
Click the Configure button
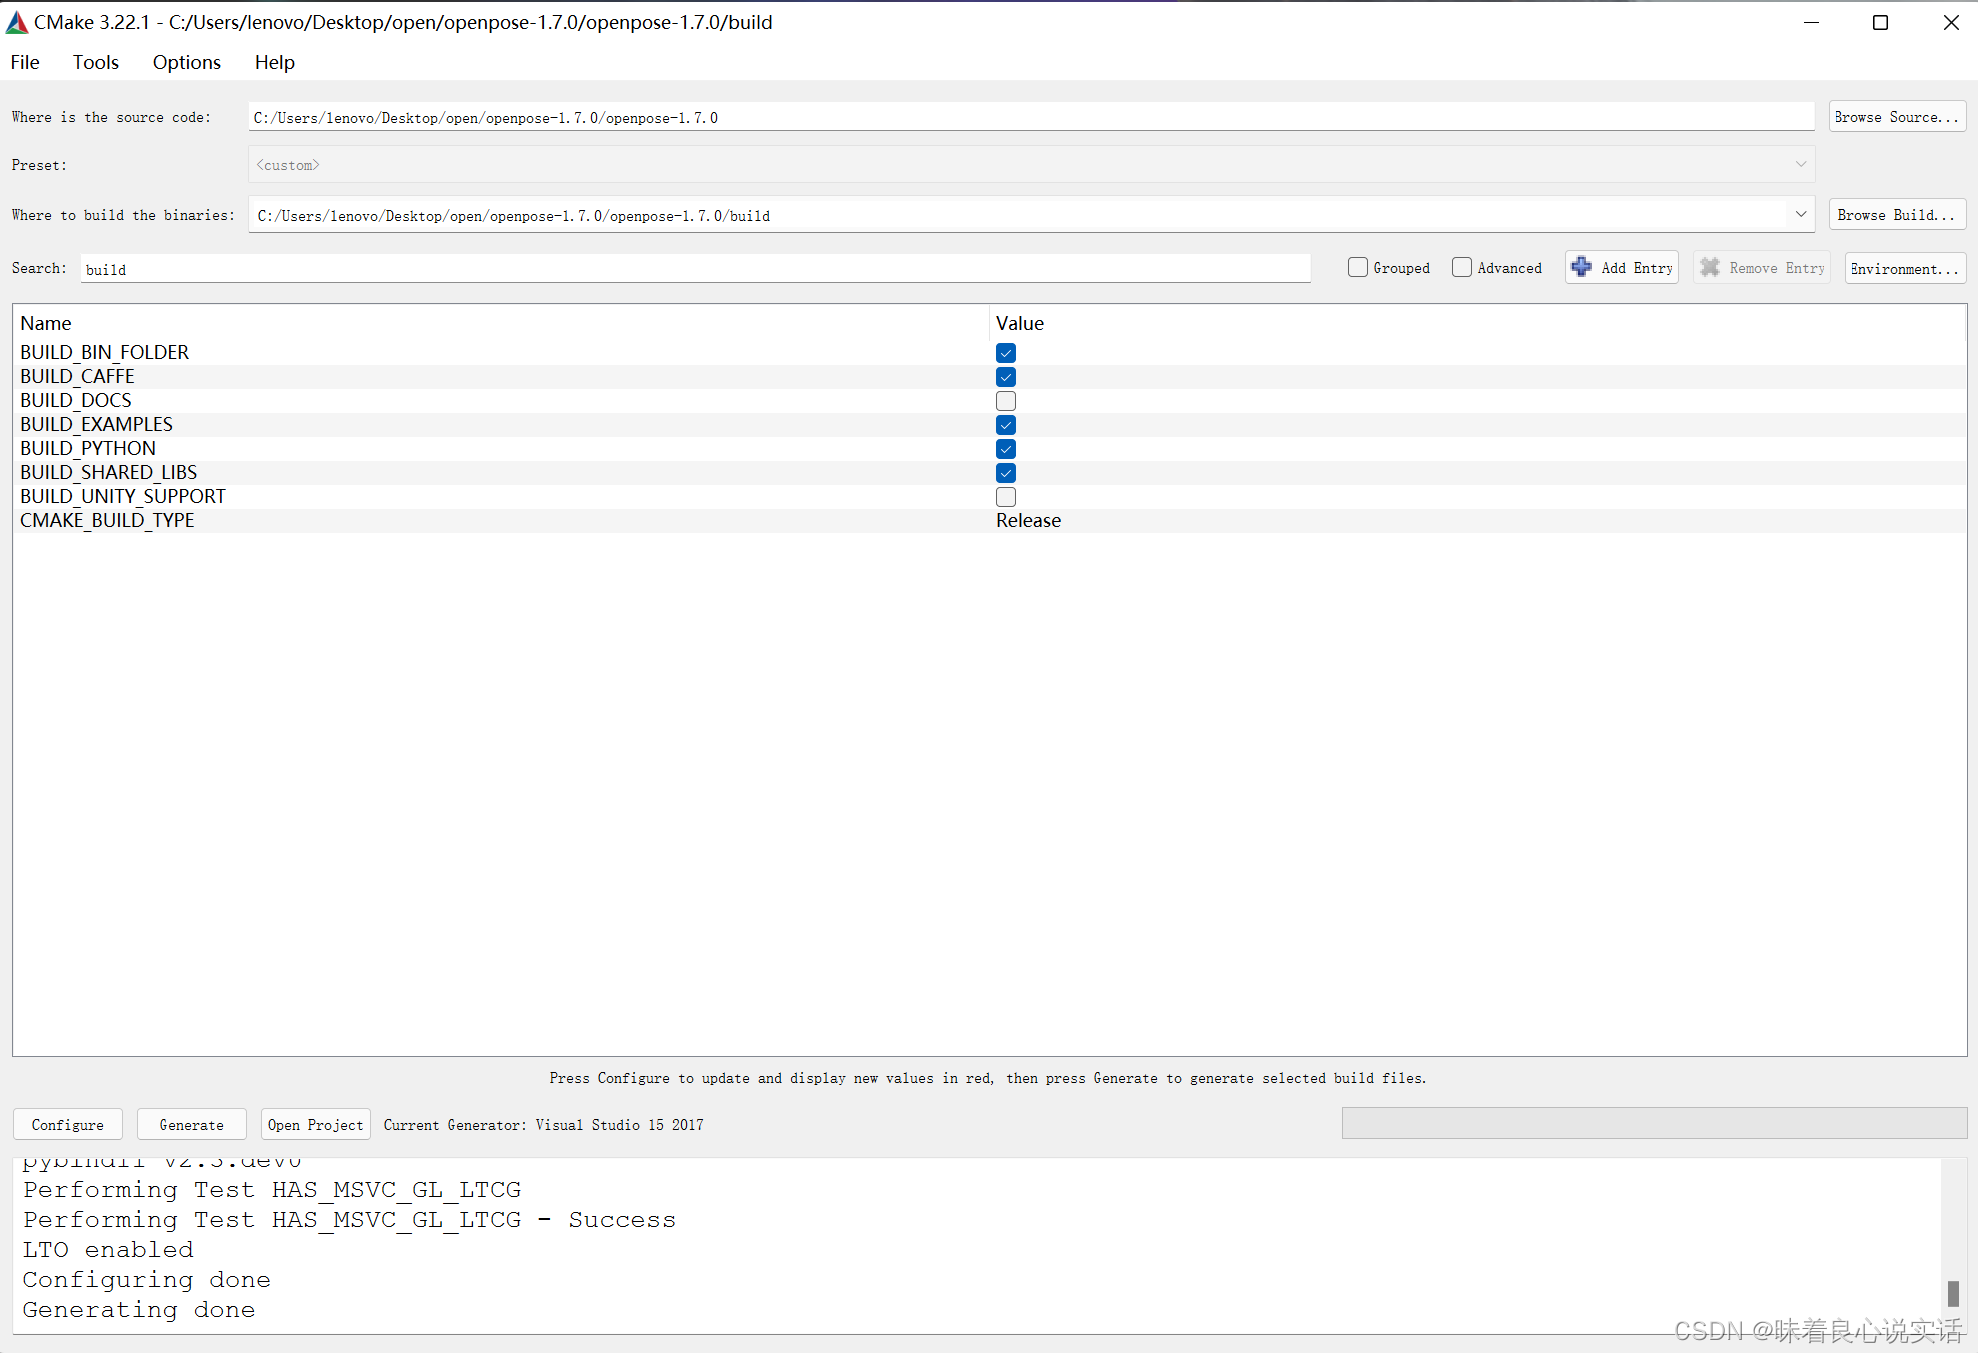coord(66,1123)
